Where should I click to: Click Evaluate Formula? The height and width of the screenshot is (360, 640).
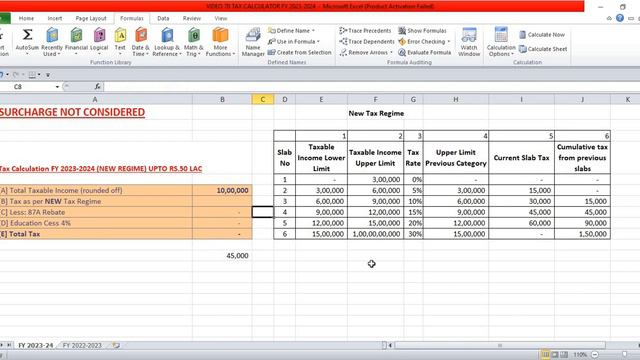[424, 53]
